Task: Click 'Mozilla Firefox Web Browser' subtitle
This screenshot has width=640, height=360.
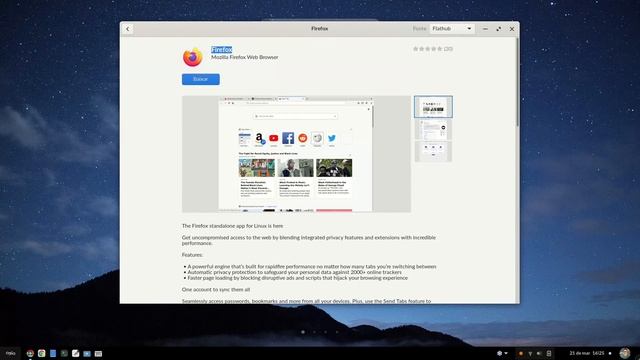Action: click(244, 58)
